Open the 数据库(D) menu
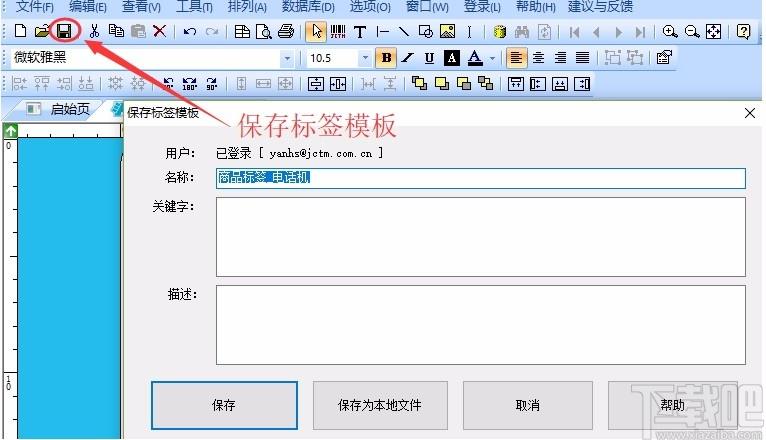Image resolution: width=766 pixels, height=440 pixels. [308, 7]
